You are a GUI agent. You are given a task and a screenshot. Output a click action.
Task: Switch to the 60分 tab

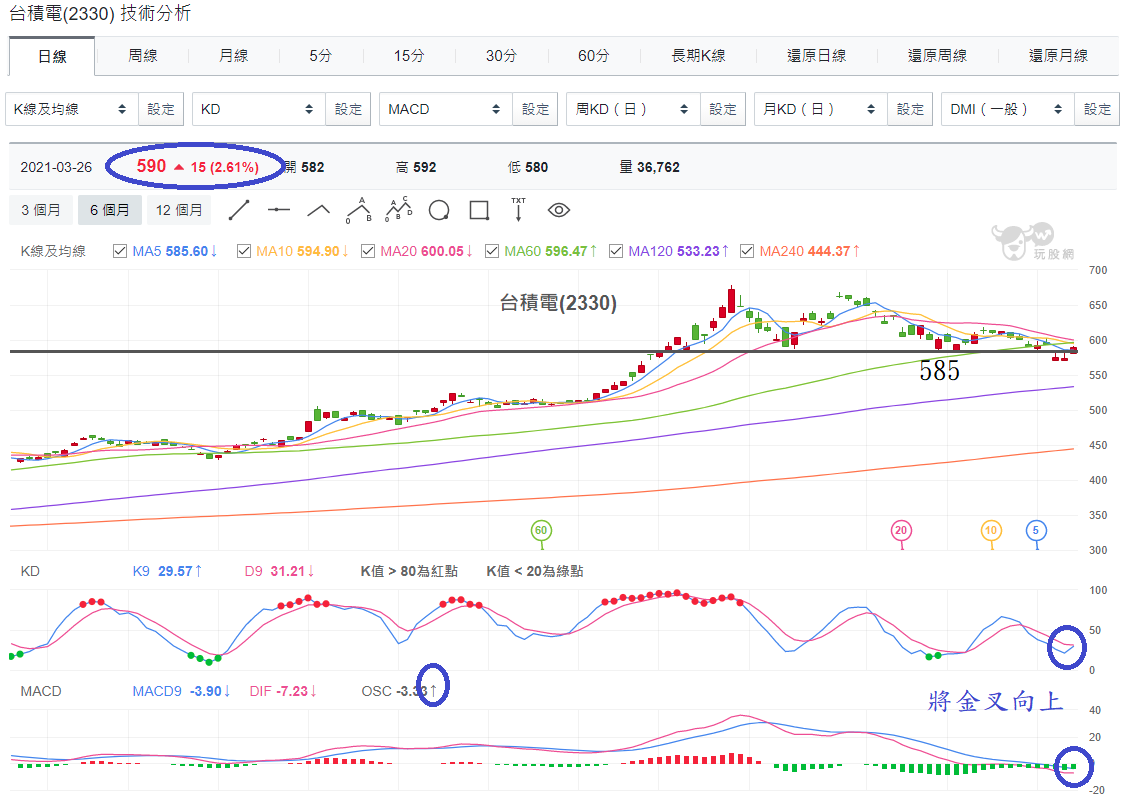[x=594, y=56]
